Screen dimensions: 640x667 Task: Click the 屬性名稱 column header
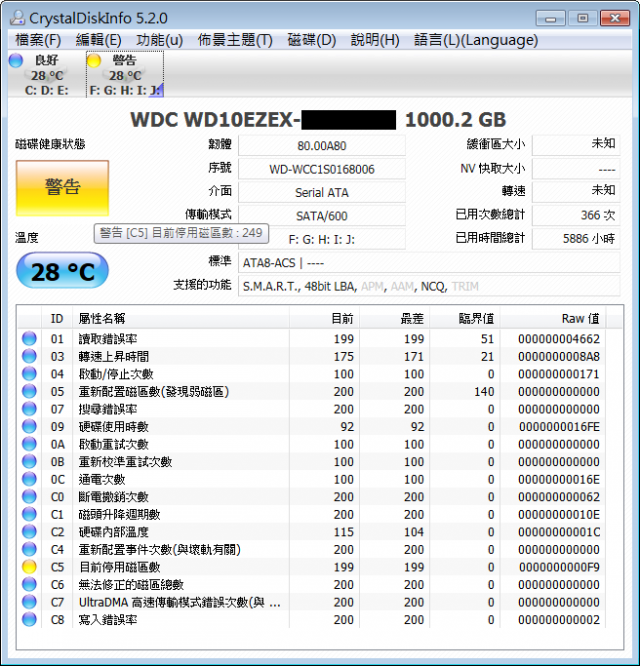pos(181,319)
